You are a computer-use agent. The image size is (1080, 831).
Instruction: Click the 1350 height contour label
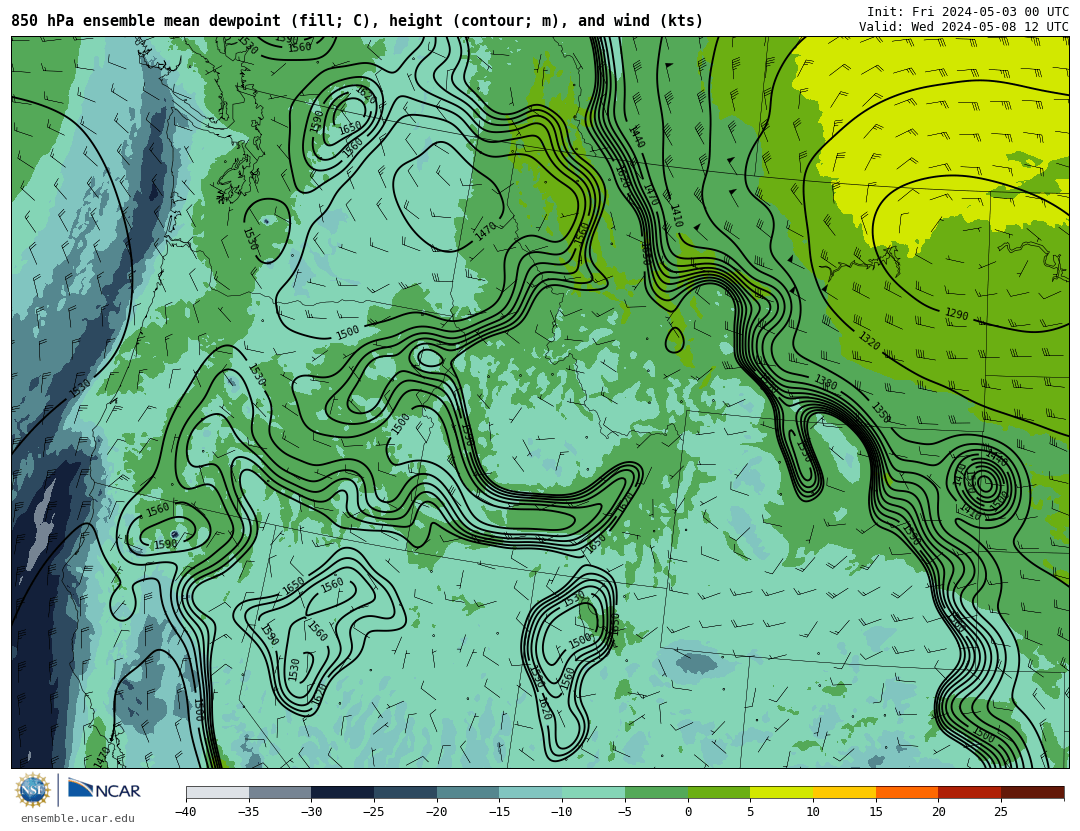(881, 411)
